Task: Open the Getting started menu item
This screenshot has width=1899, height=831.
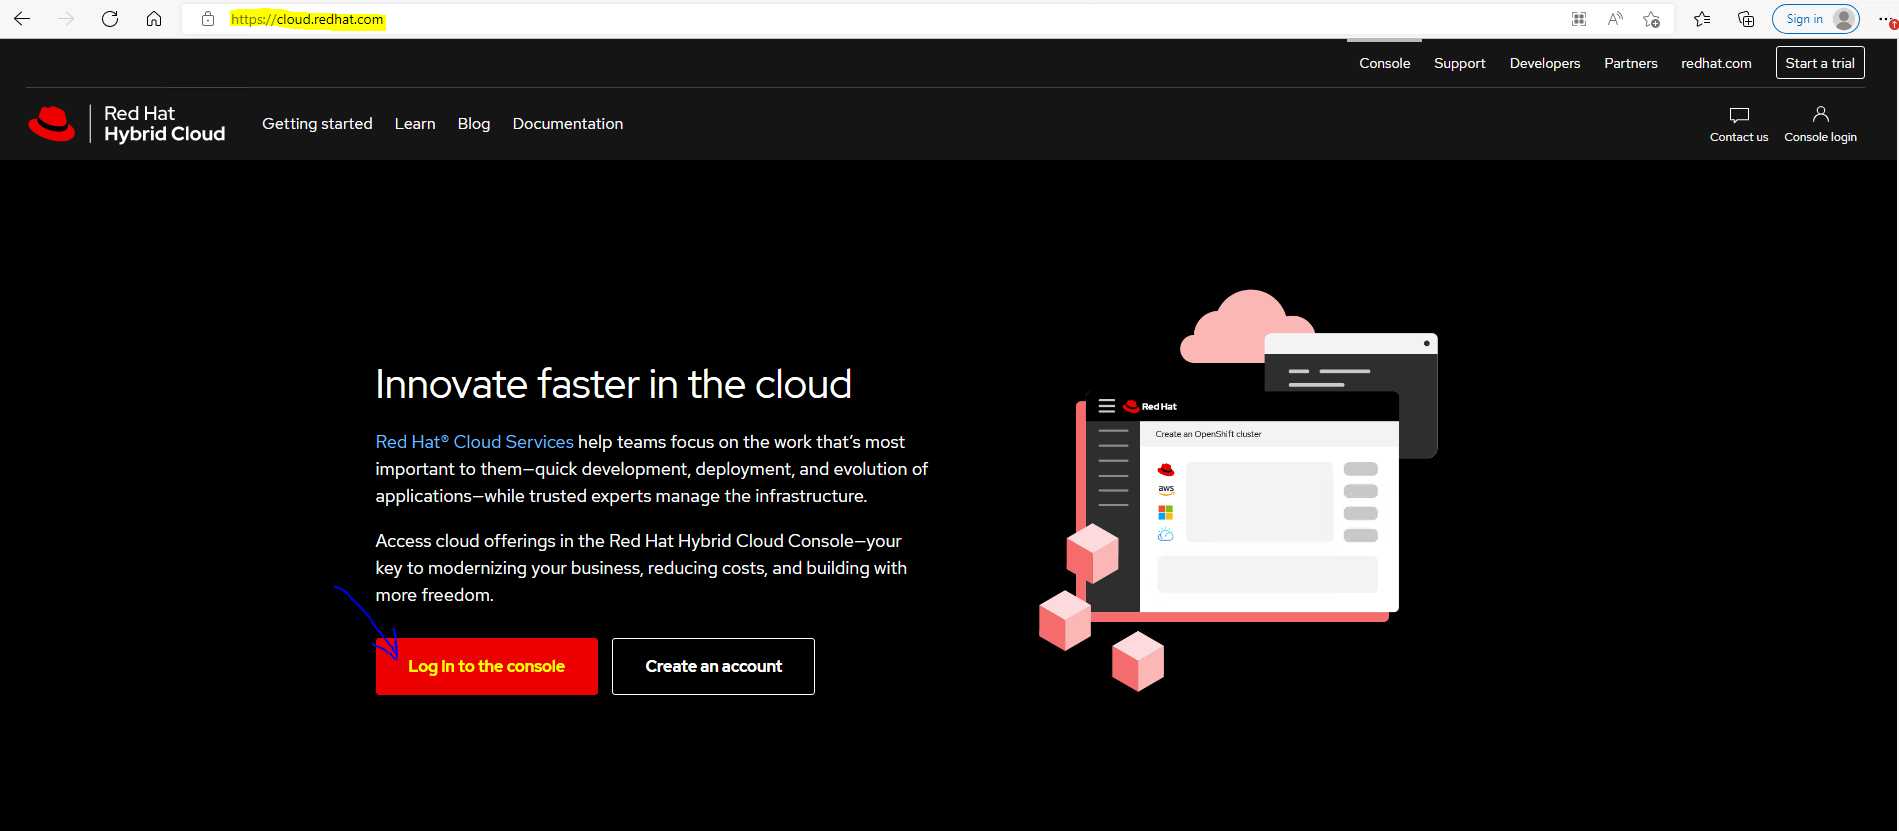Action: pyautogui.click(x=317, y=124)
